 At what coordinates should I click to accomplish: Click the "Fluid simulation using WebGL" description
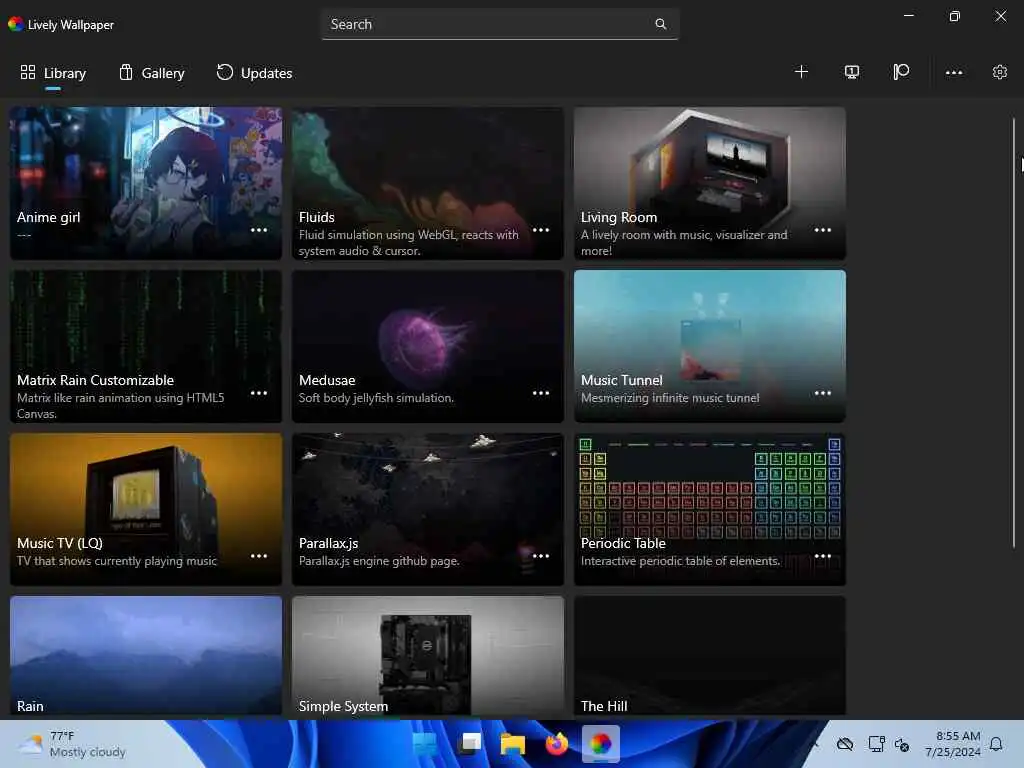409,243
